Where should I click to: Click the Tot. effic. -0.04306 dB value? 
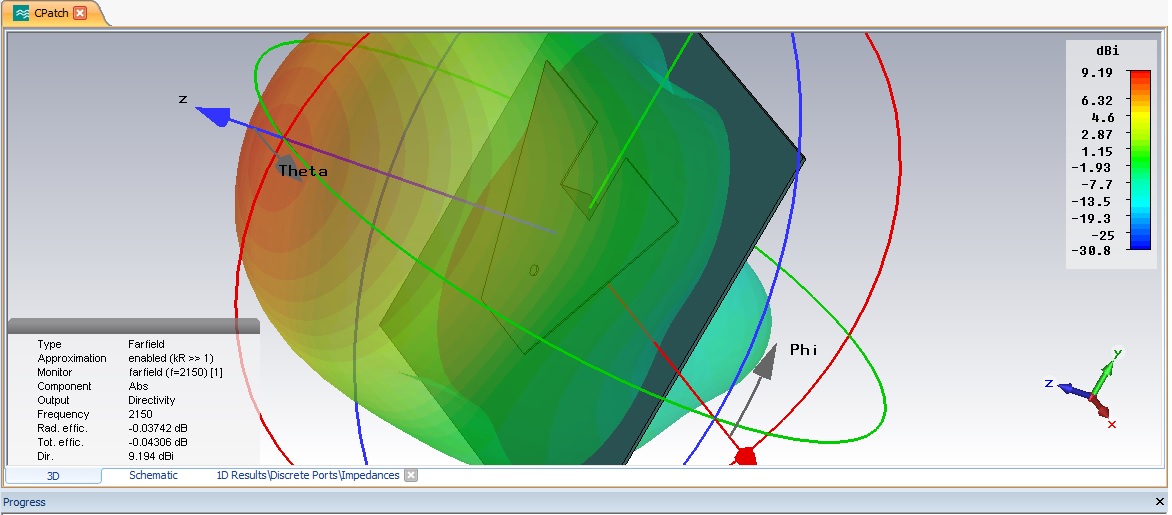click(158, 442)
